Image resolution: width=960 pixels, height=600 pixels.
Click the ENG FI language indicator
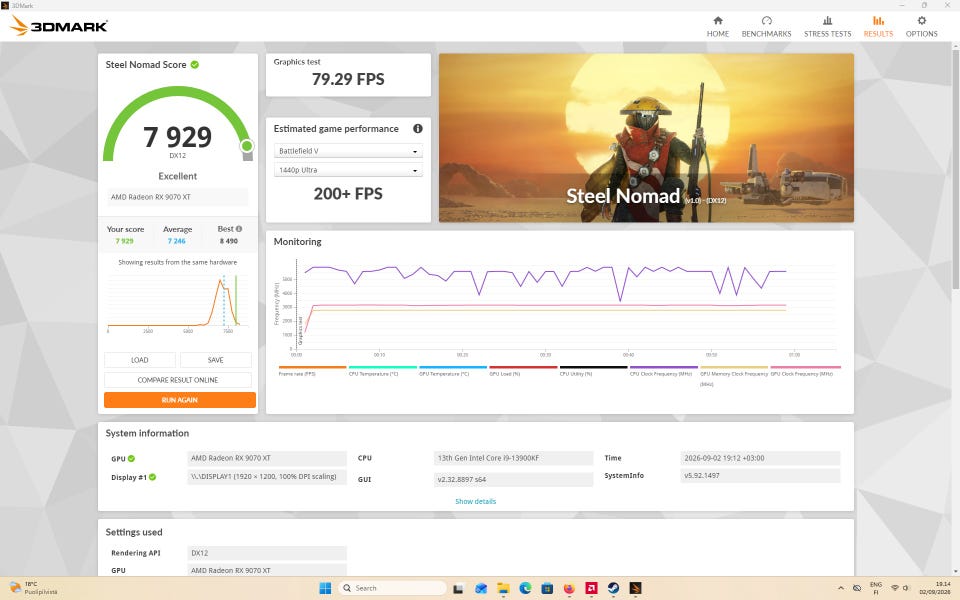click(876, 588)
